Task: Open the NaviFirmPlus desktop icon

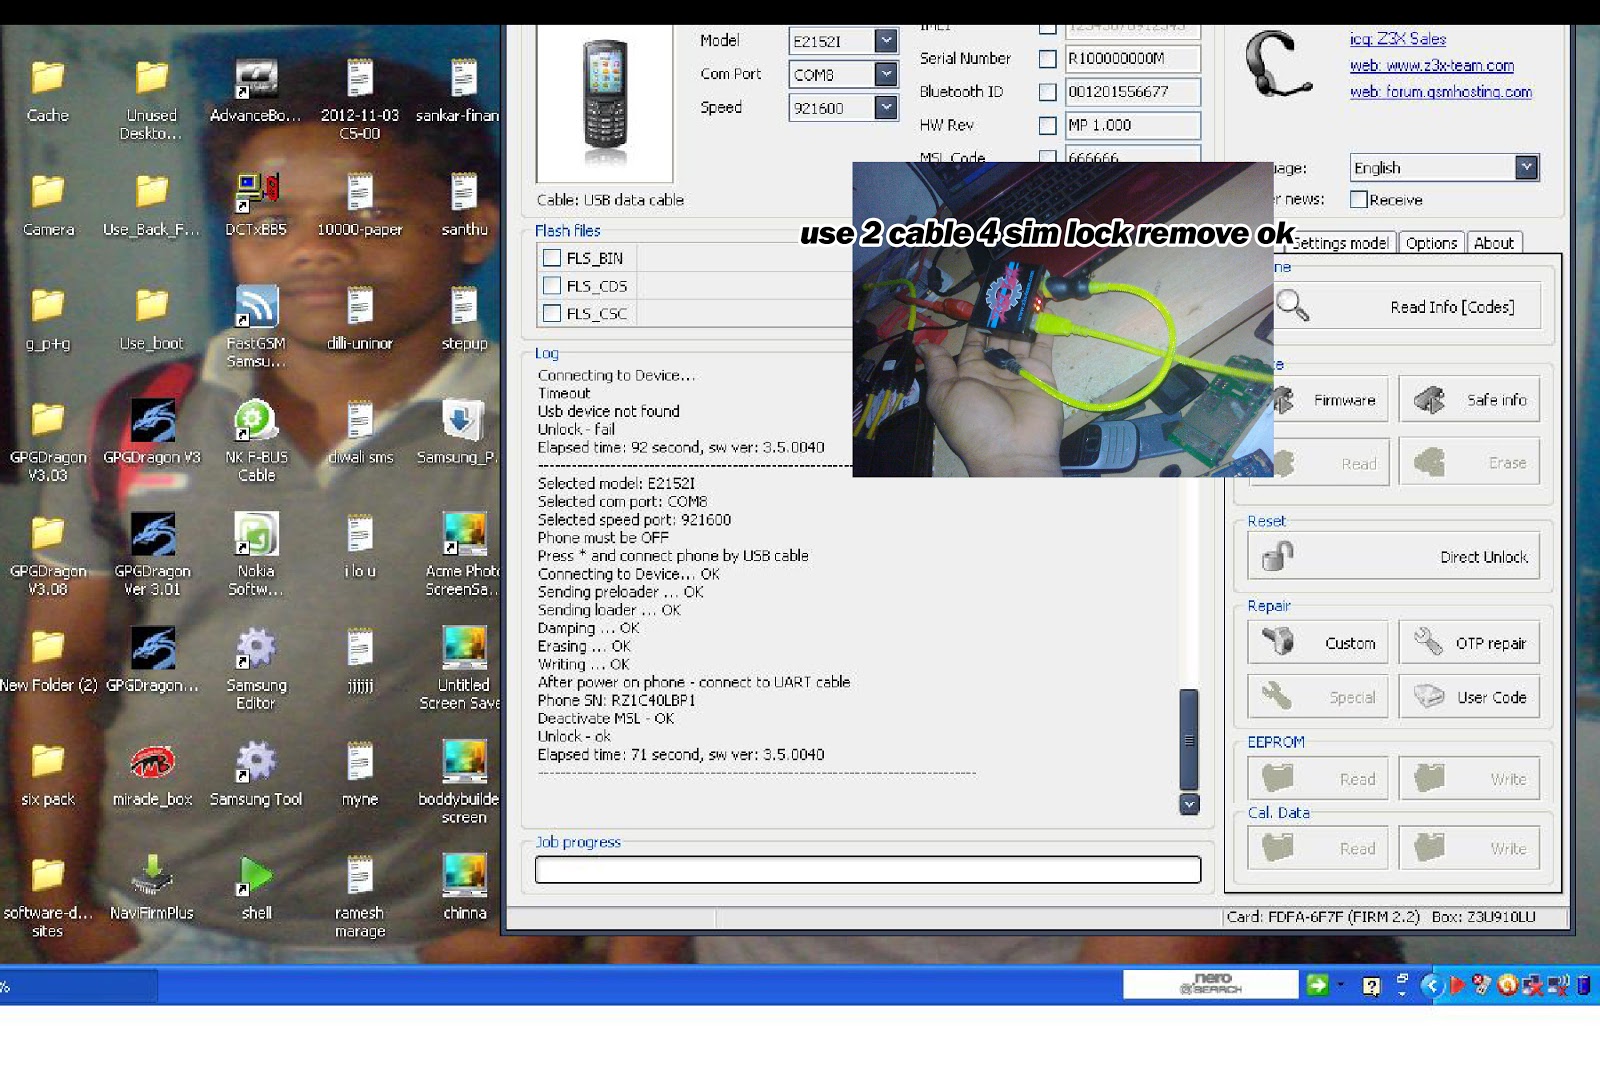Action: 152,888
